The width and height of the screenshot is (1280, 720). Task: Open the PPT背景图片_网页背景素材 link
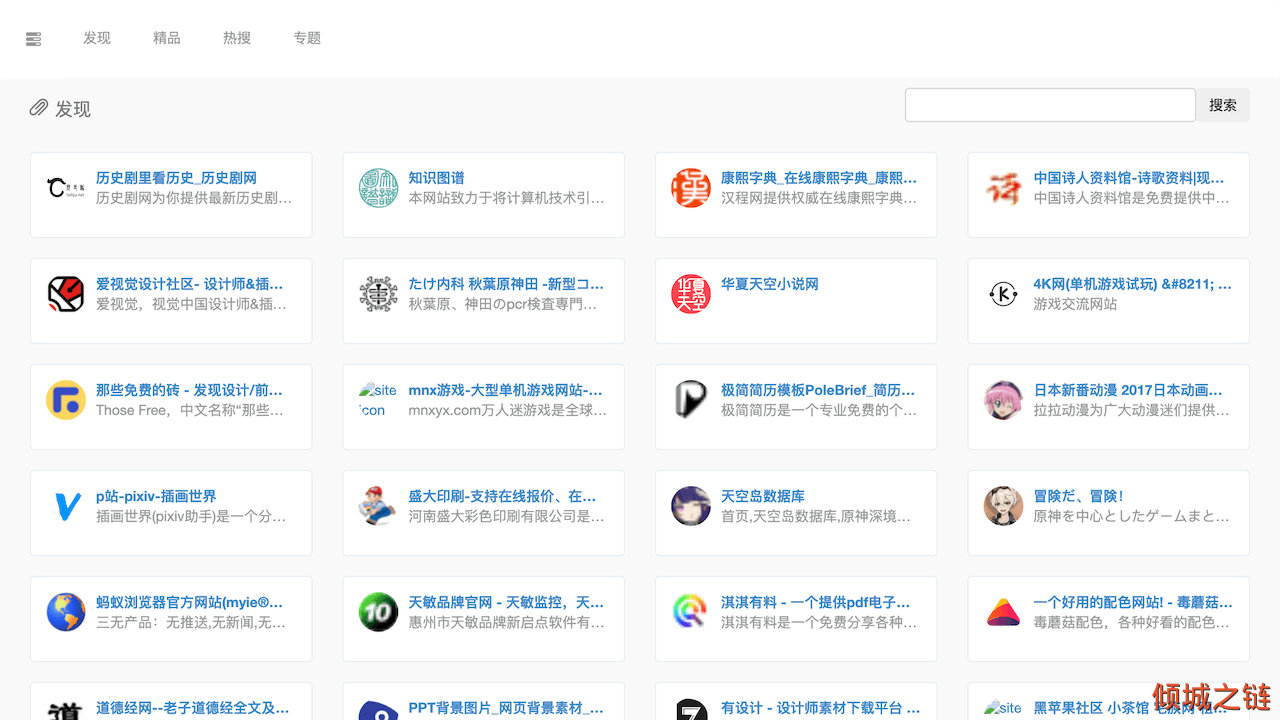tap(507, 708)
